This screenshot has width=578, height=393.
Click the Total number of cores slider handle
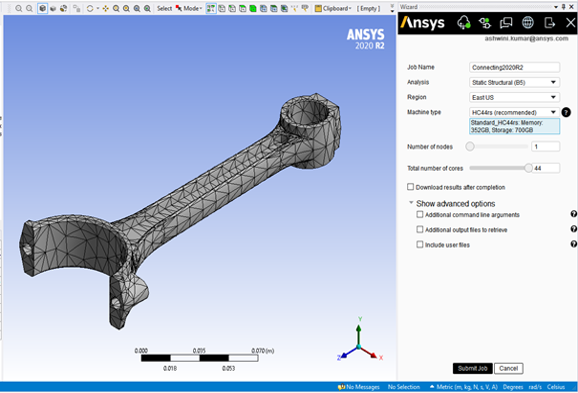[528, 168]
